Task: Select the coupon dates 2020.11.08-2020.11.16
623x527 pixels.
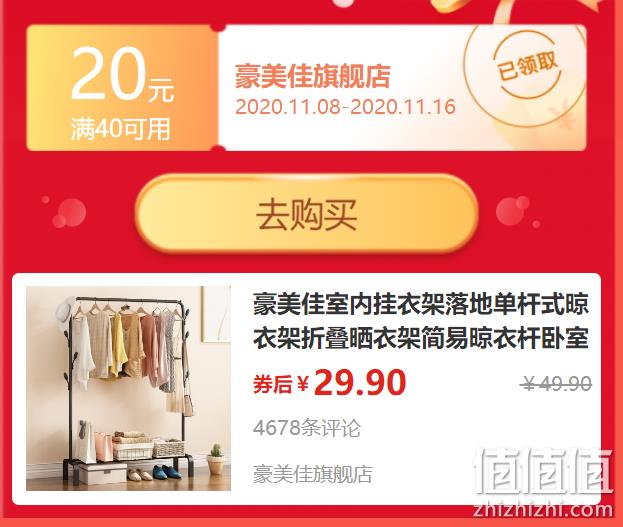Action: pos(345,107)
